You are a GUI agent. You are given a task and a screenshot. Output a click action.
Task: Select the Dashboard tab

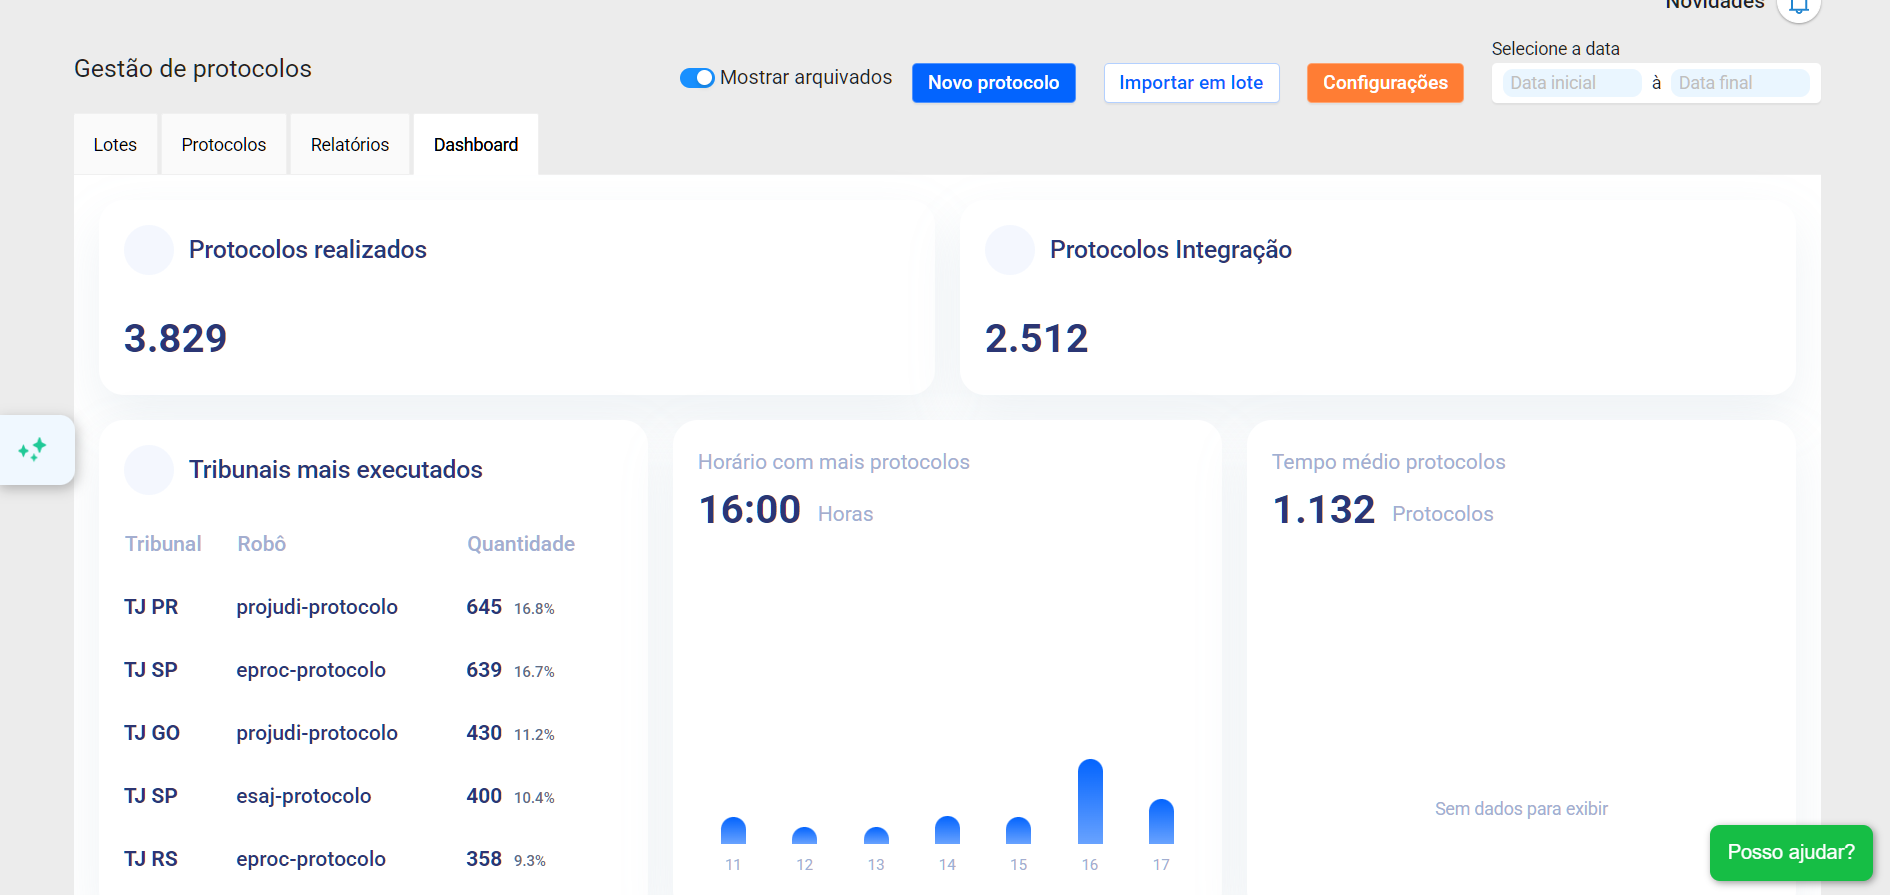coord(476,145)
